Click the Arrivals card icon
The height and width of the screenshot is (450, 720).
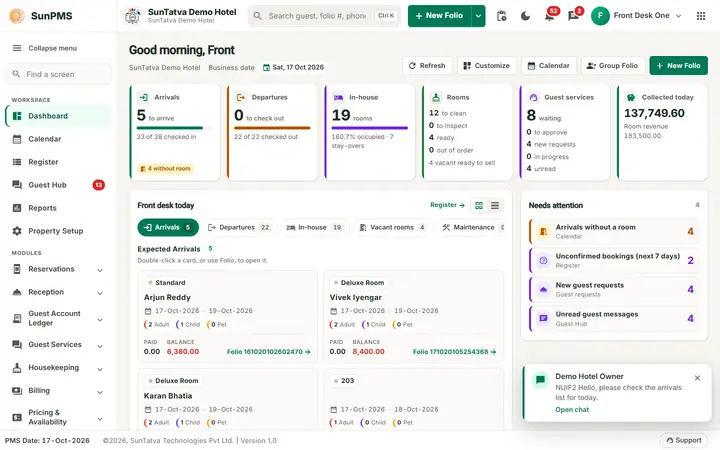click(x=144, y=97)
